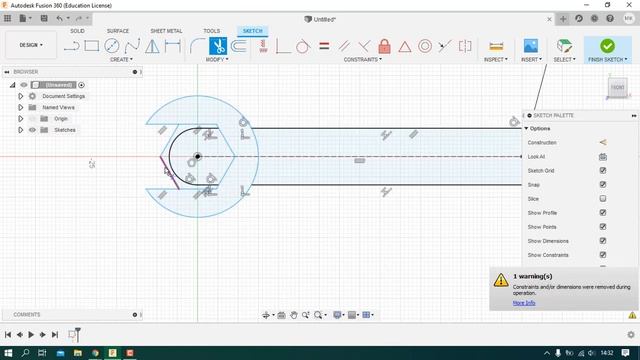Click the FRONT ViewCube face
This screenshot has width=640, height=360.
point(617,87)
